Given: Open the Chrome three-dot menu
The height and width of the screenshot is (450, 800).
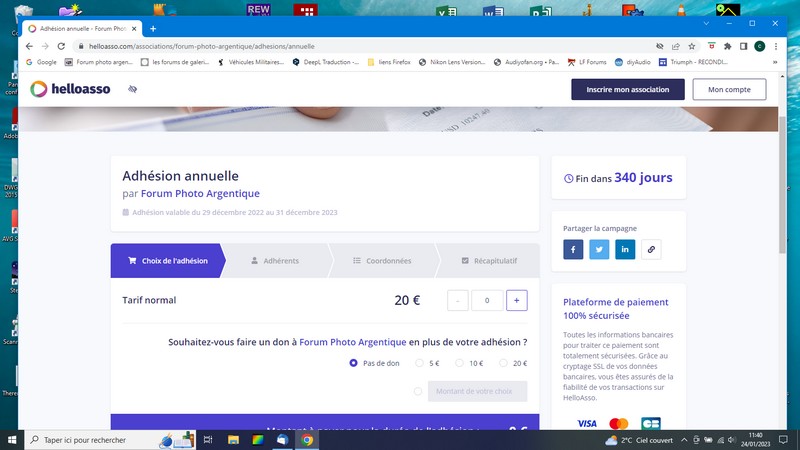Looking at the screenshot, I should point(776,46).
